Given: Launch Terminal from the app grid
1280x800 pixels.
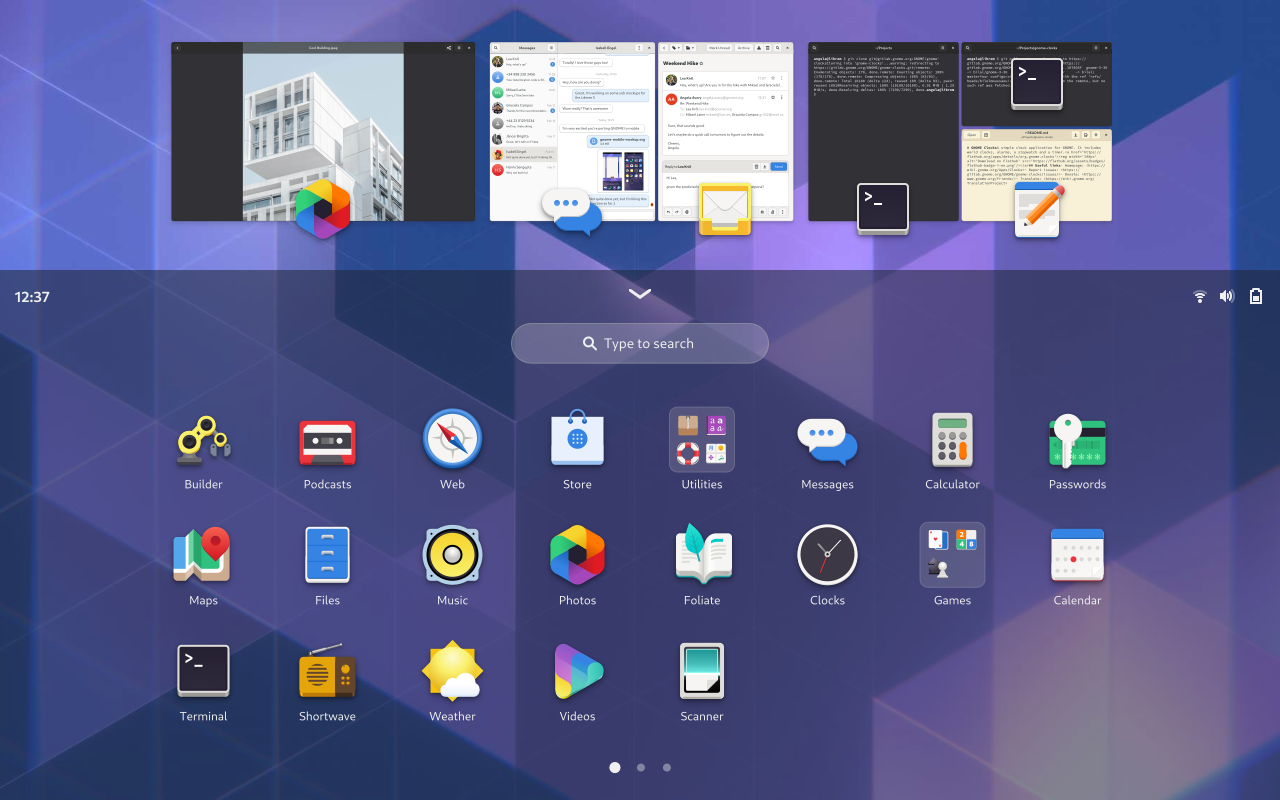Looking at the screenshot, I should coord(203,672).
